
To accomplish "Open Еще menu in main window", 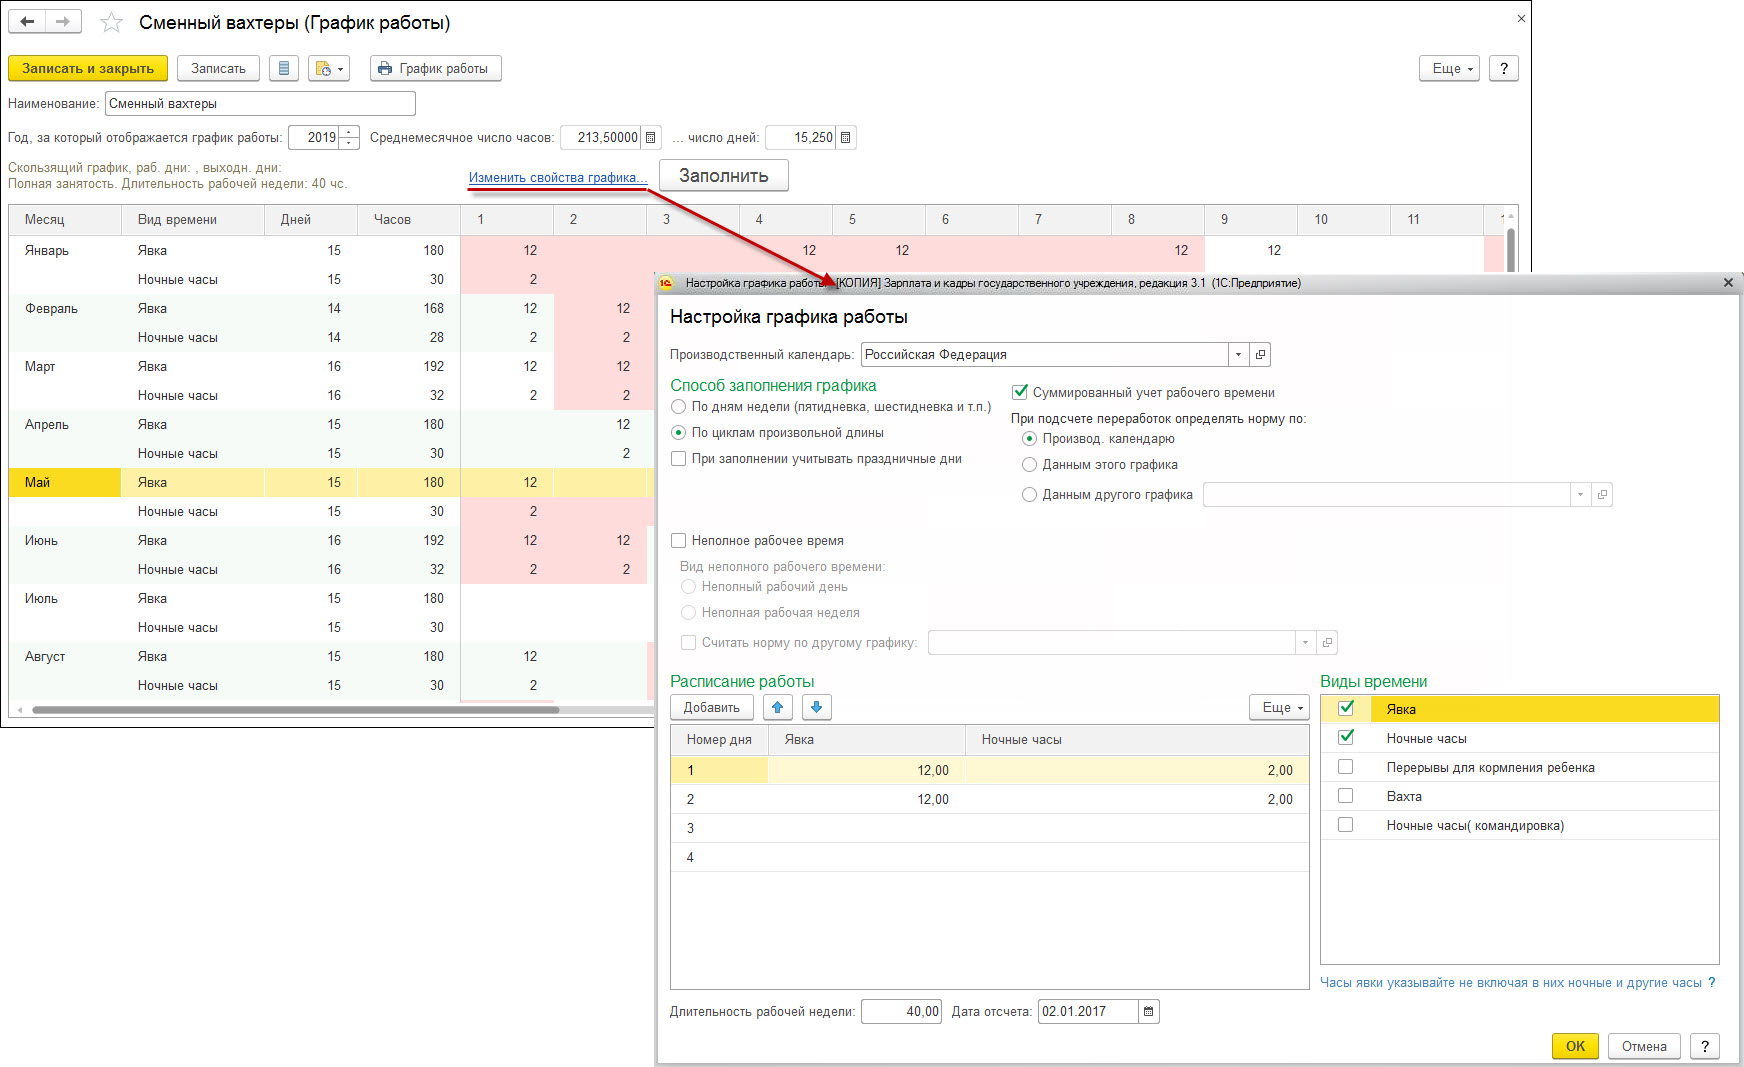I will [x=1449, y=68].
